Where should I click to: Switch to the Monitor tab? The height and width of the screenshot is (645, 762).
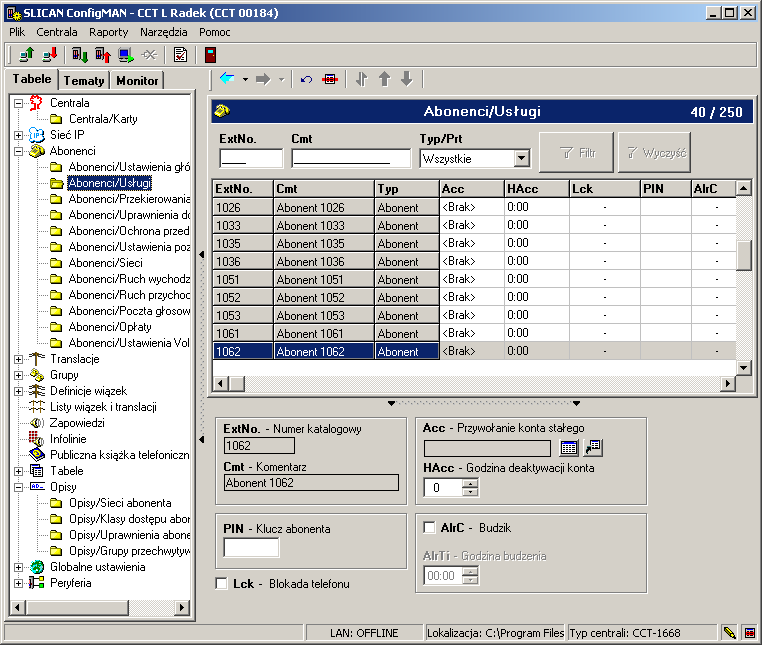137,80
